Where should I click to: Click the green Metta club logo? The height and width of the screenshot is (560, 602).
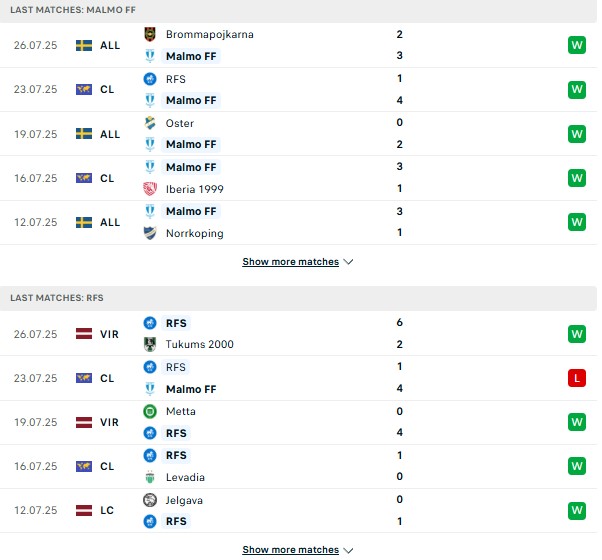(150, 411)
